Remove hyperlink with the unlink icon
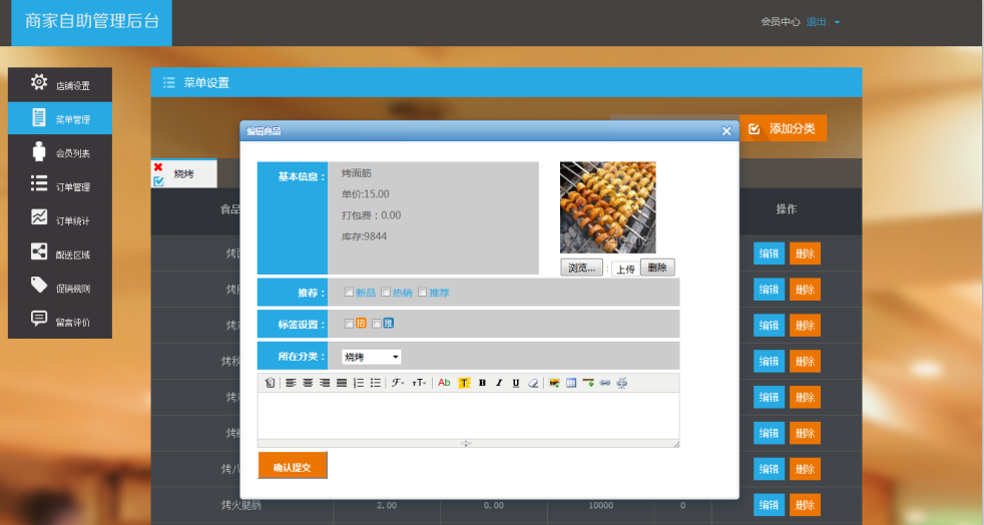The image size is (984, 525). pos(622,383)
